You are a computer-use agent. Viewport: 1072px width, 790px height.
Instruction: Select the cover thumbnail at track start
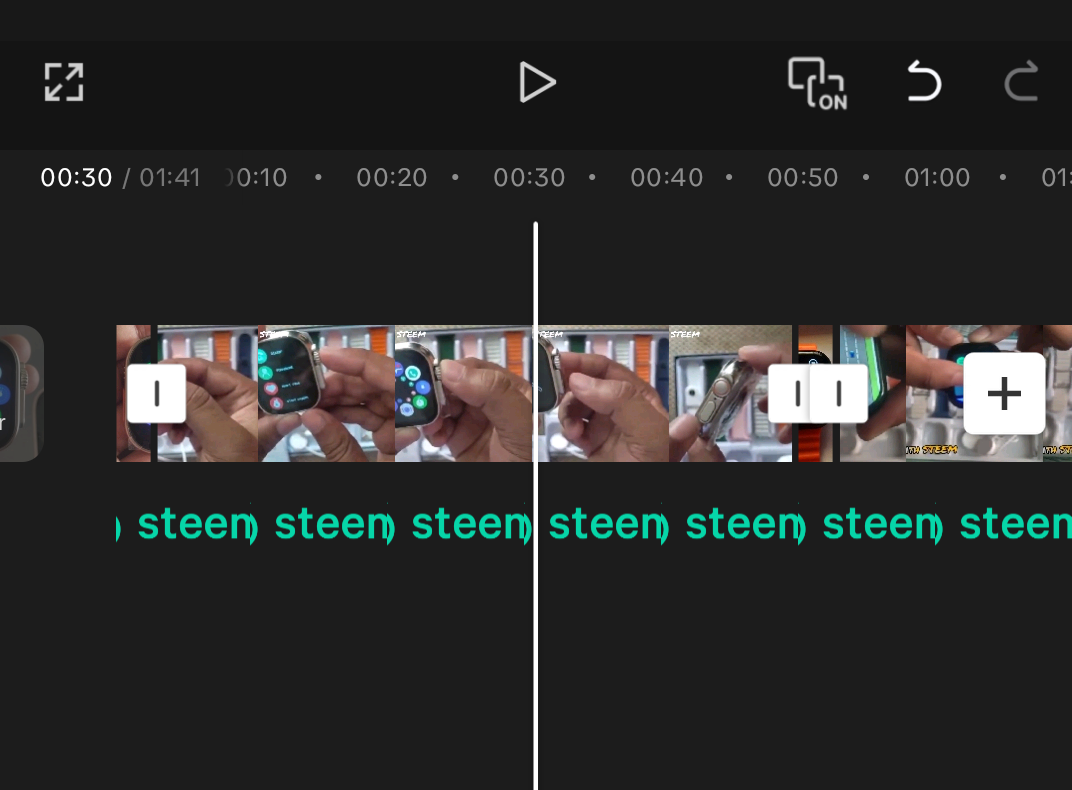click(x=21, y=393)
